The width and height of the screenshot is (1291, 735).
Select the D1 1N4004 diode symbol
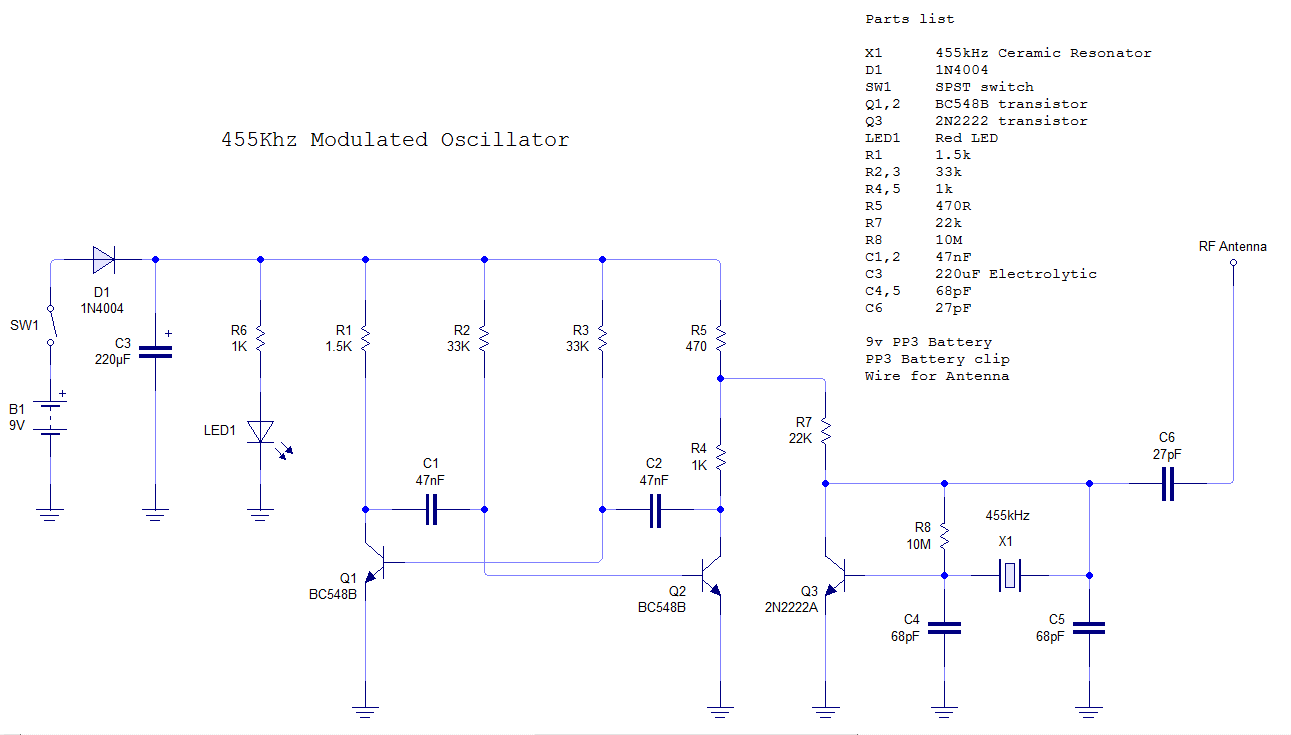[x=103, y=260]
